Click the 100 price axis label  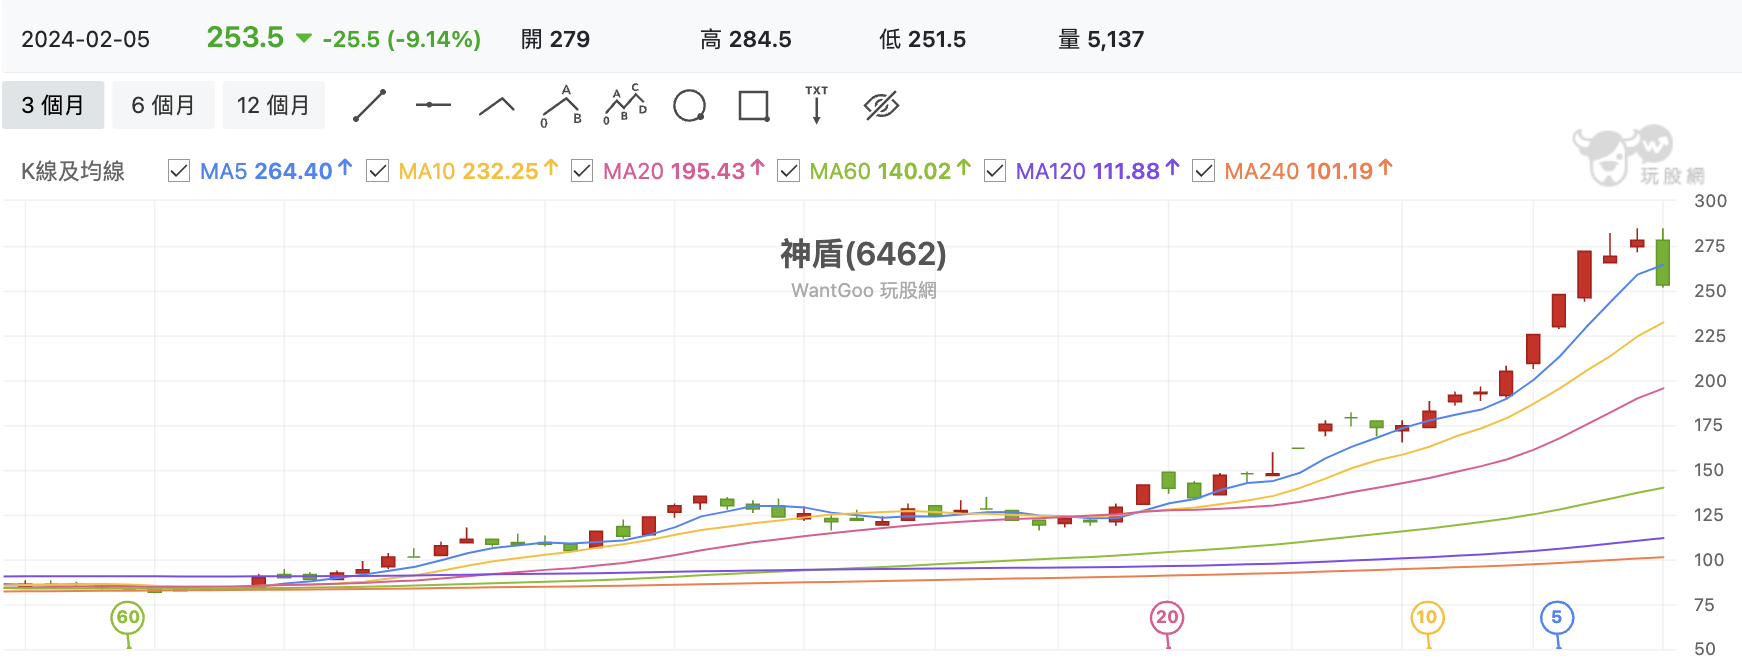tap(1710, 560)
